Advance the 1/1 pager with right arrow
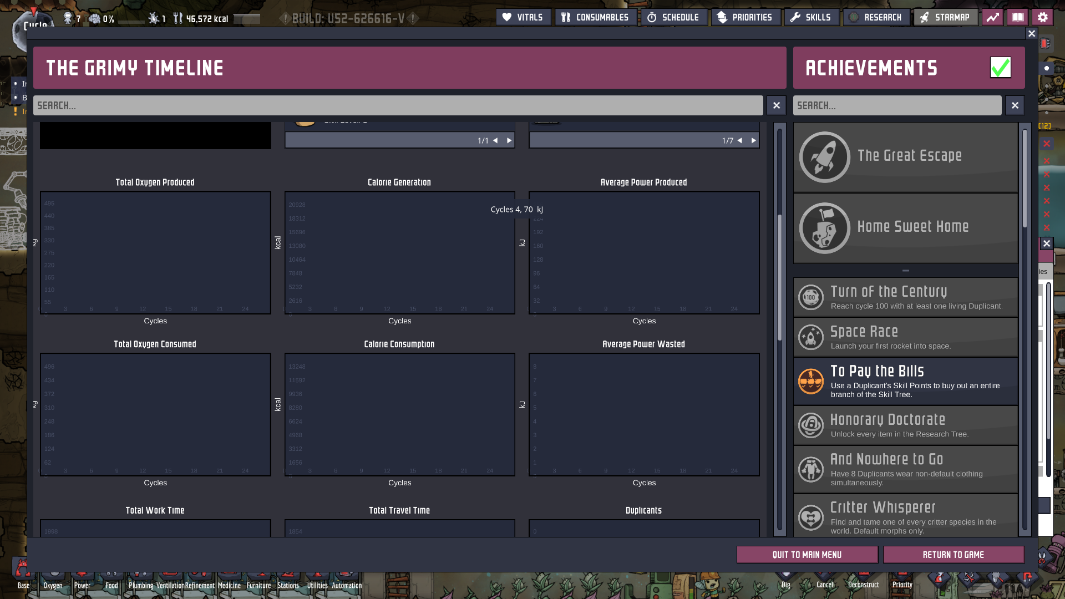The image size is (1065, 599). point(508,141)
